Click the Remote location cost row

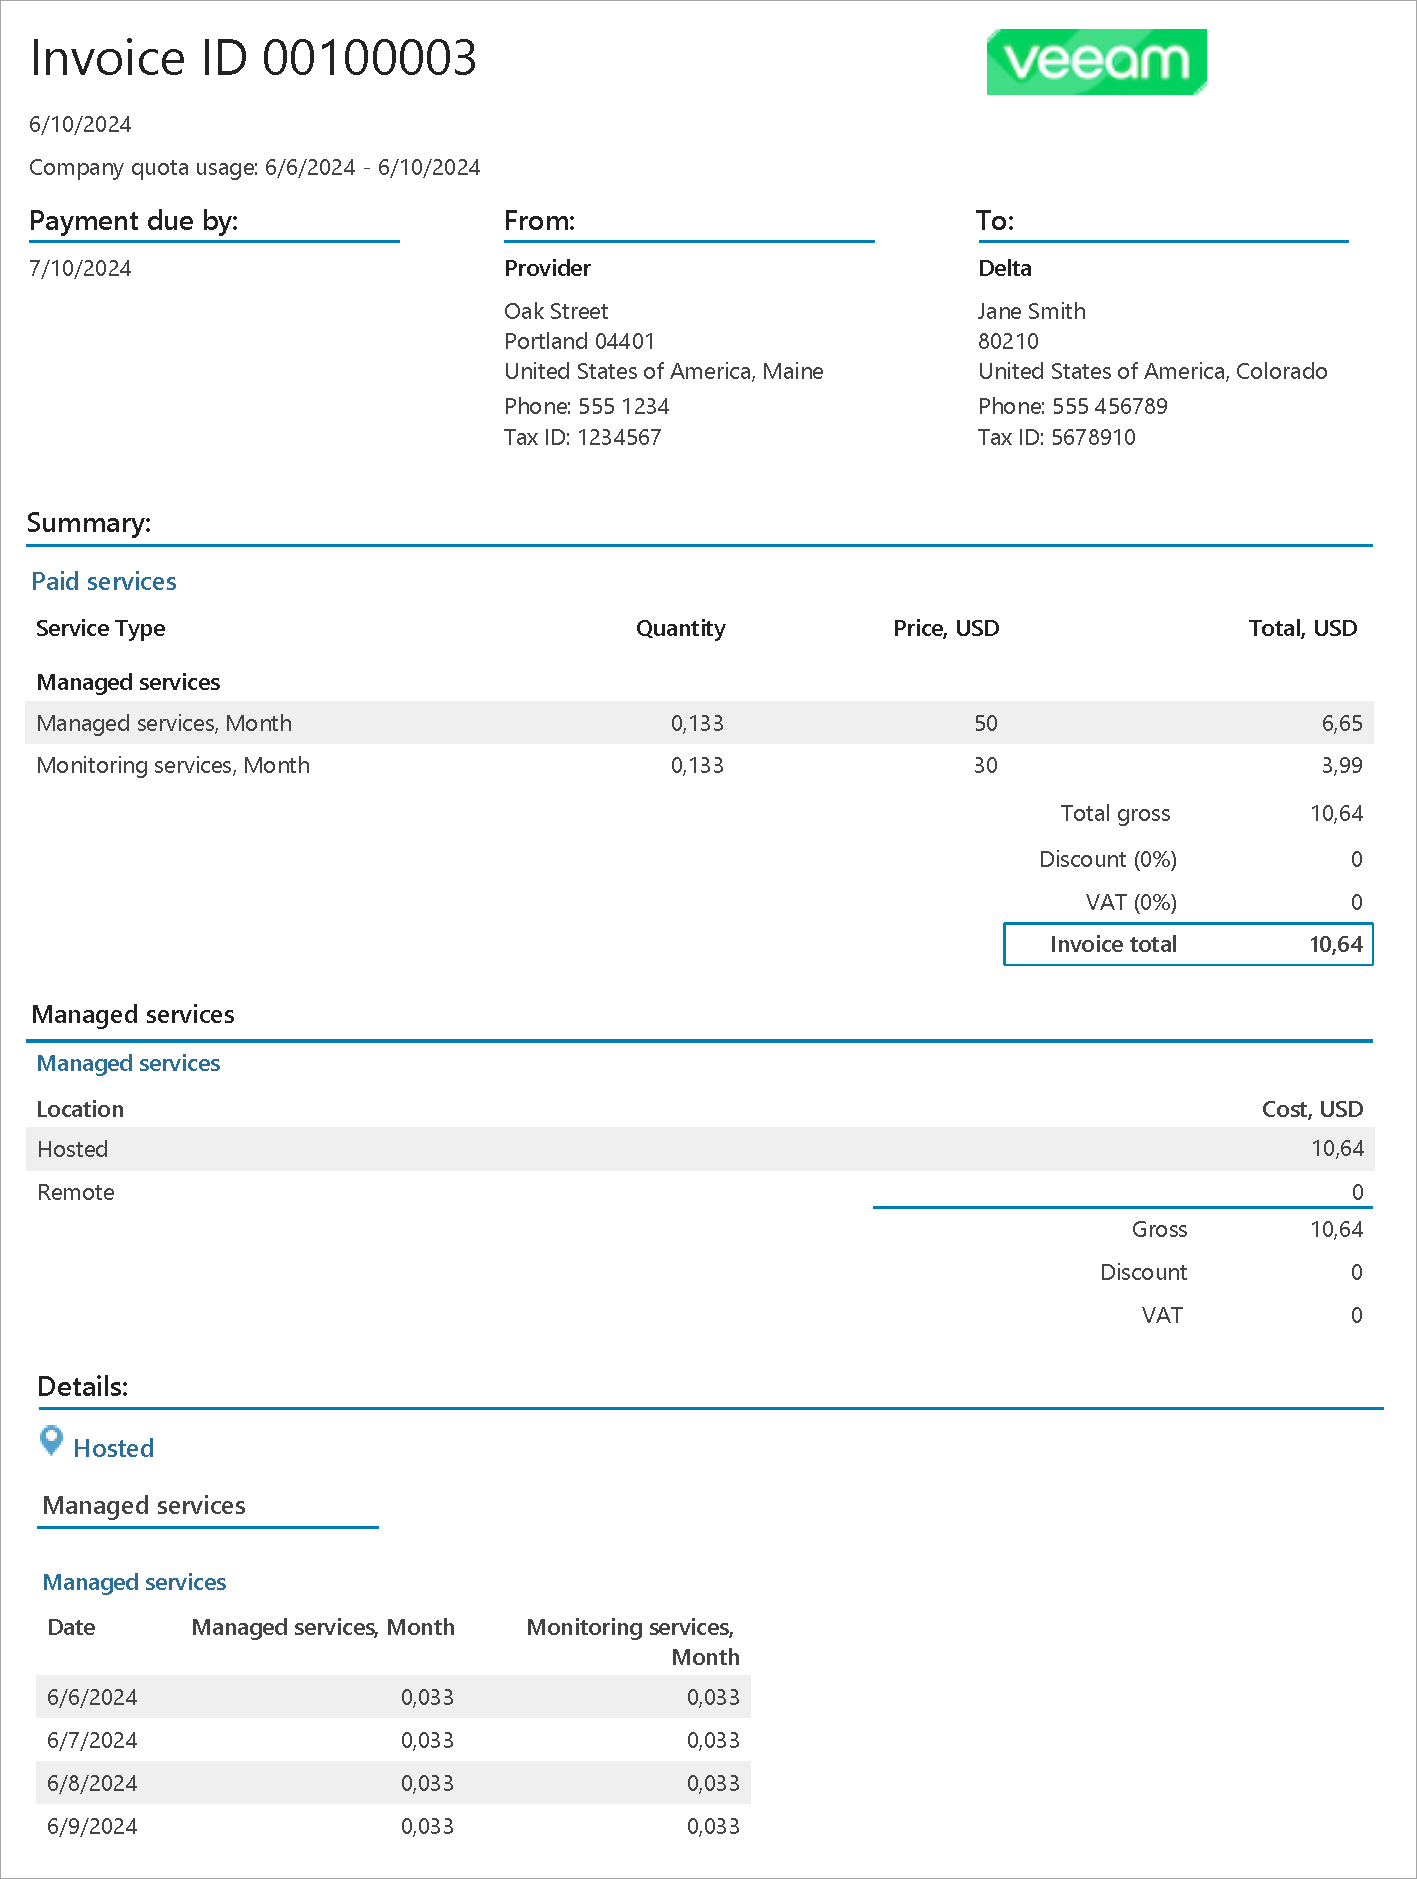click(698, 1192)
